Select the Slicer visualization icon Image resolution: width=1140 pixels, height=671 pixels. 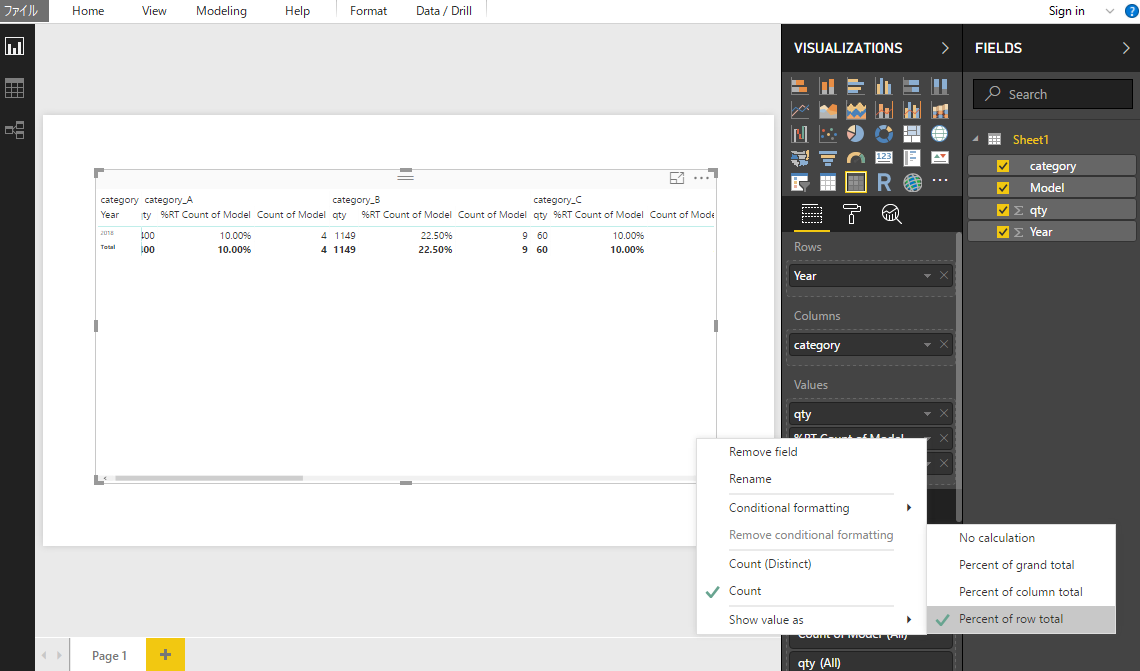(x=800, y=182)
